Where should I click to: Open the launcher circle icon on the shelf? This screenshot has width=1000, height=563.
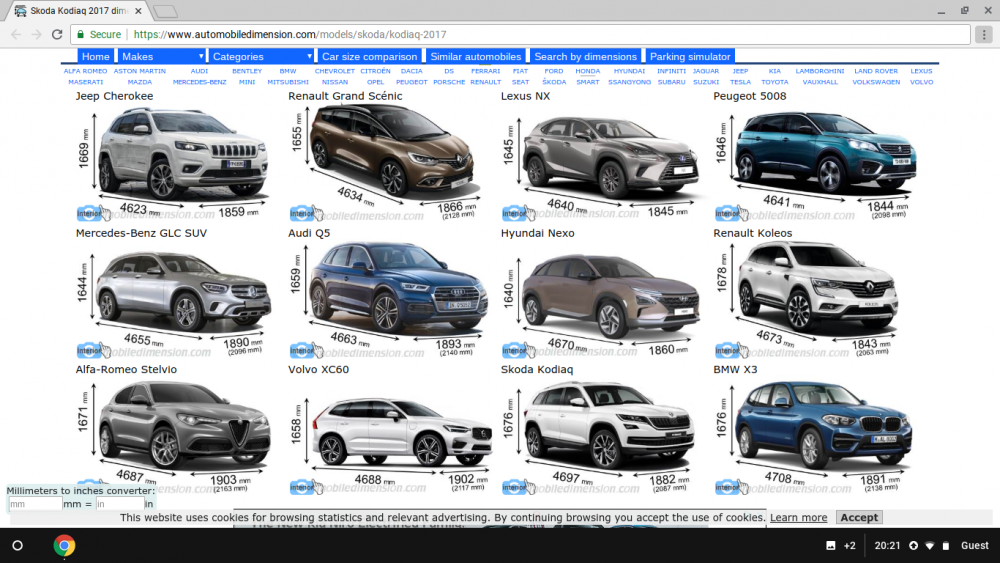(18, 545)
